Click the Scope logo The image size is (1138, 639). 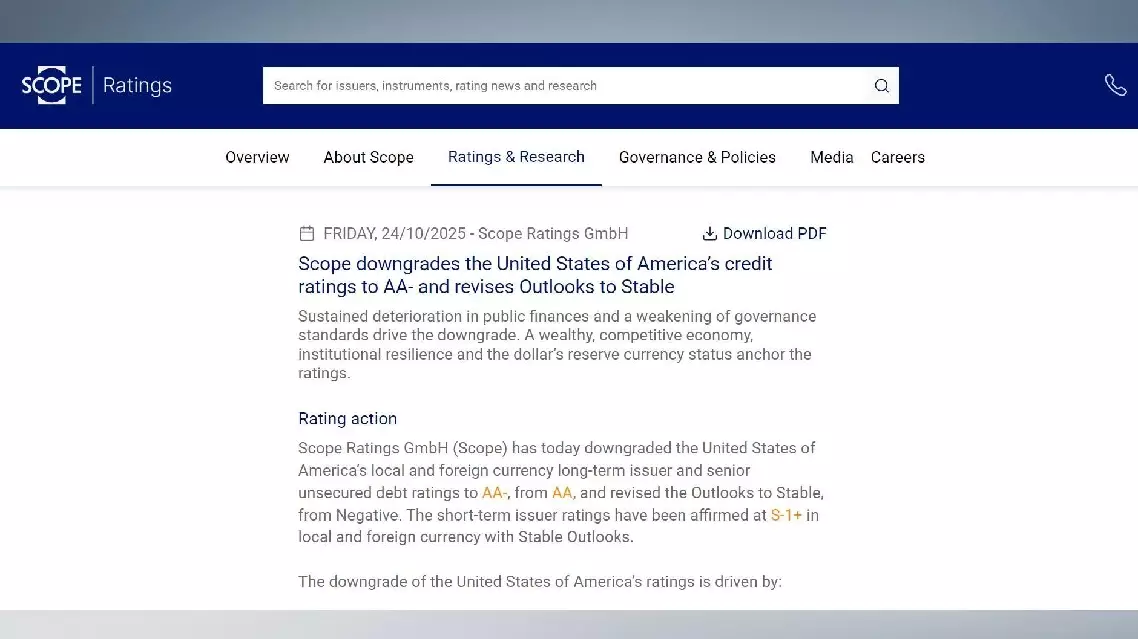point(52,86)
